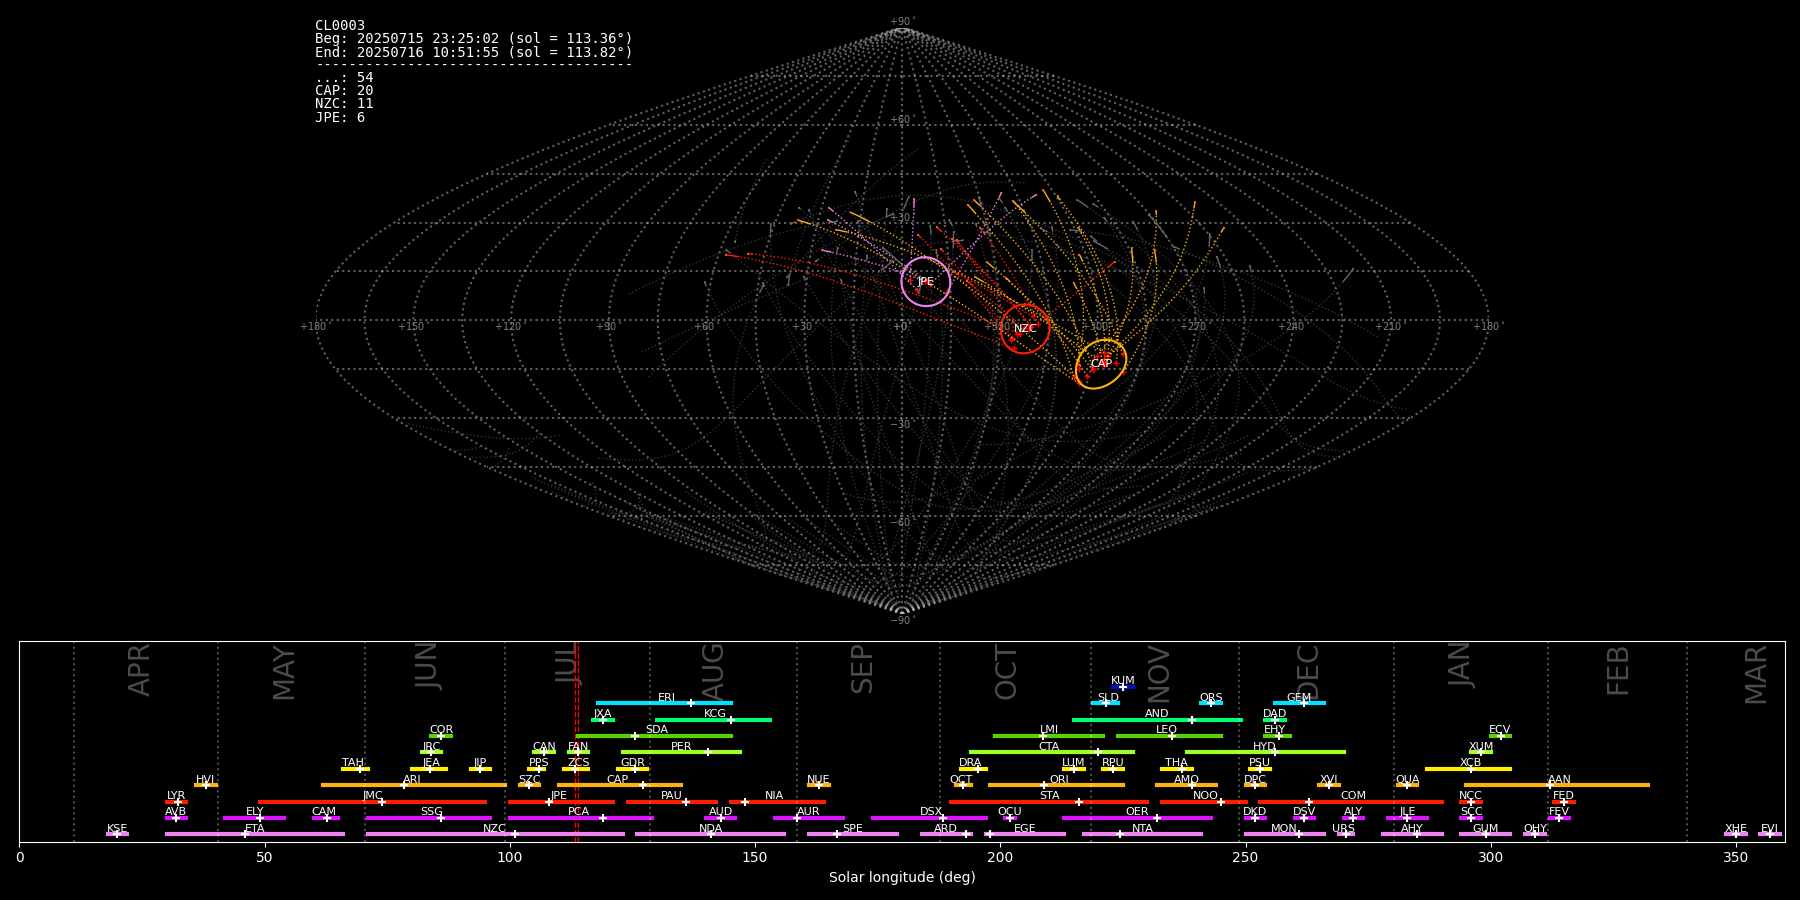
Task: Click the 'End: 20250716 10:51:55' line
Action: 474,52
